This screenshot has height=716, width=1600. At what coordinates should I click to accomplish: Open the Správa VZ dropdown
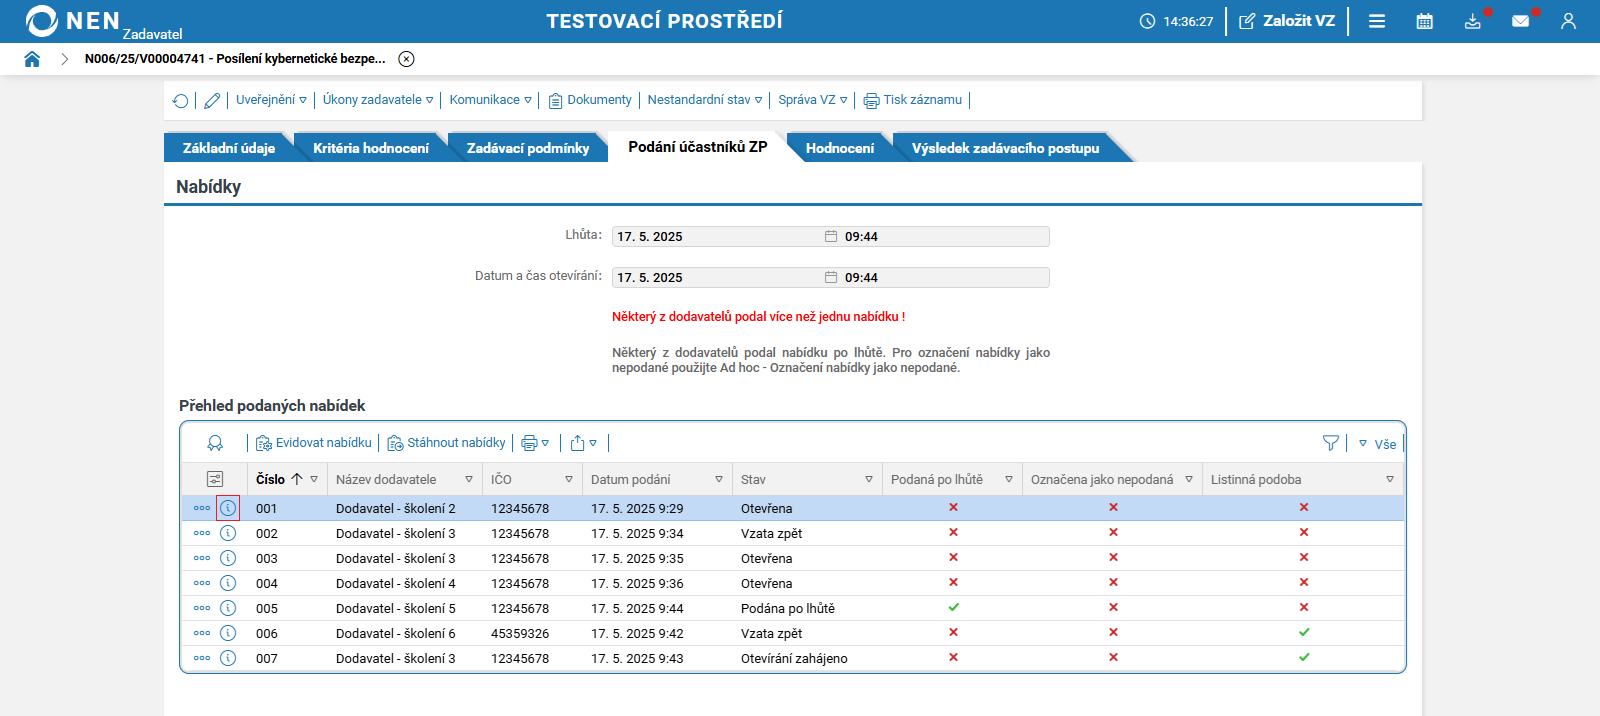tap(812, 100)
